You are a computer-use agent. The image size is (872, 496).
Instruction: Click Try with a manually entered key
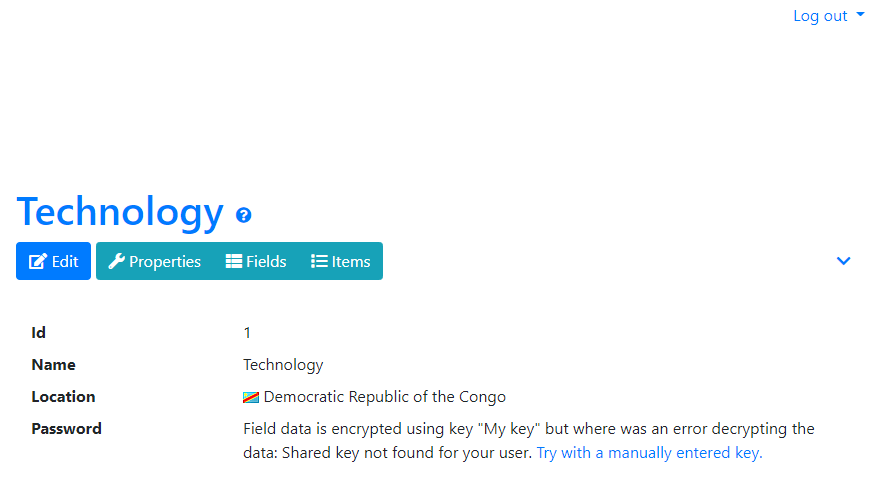click(x=649, y=453)
